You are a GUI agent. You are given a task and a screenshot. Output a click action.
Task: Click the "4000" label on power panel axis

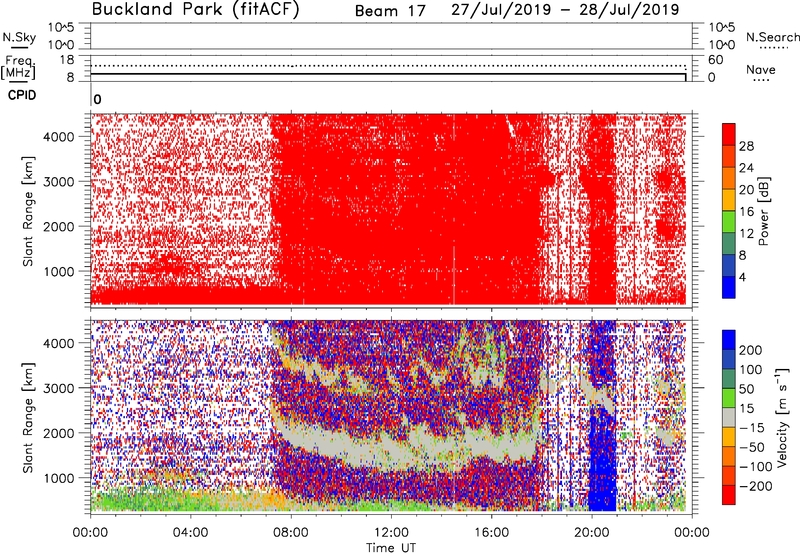[58, 137]
